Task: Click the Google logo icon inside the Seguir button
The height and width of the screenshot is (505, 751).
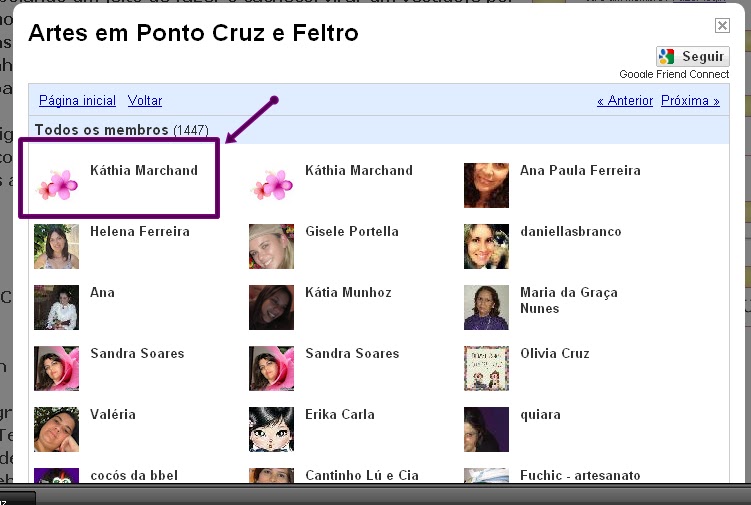Action: tap(666, 57)
